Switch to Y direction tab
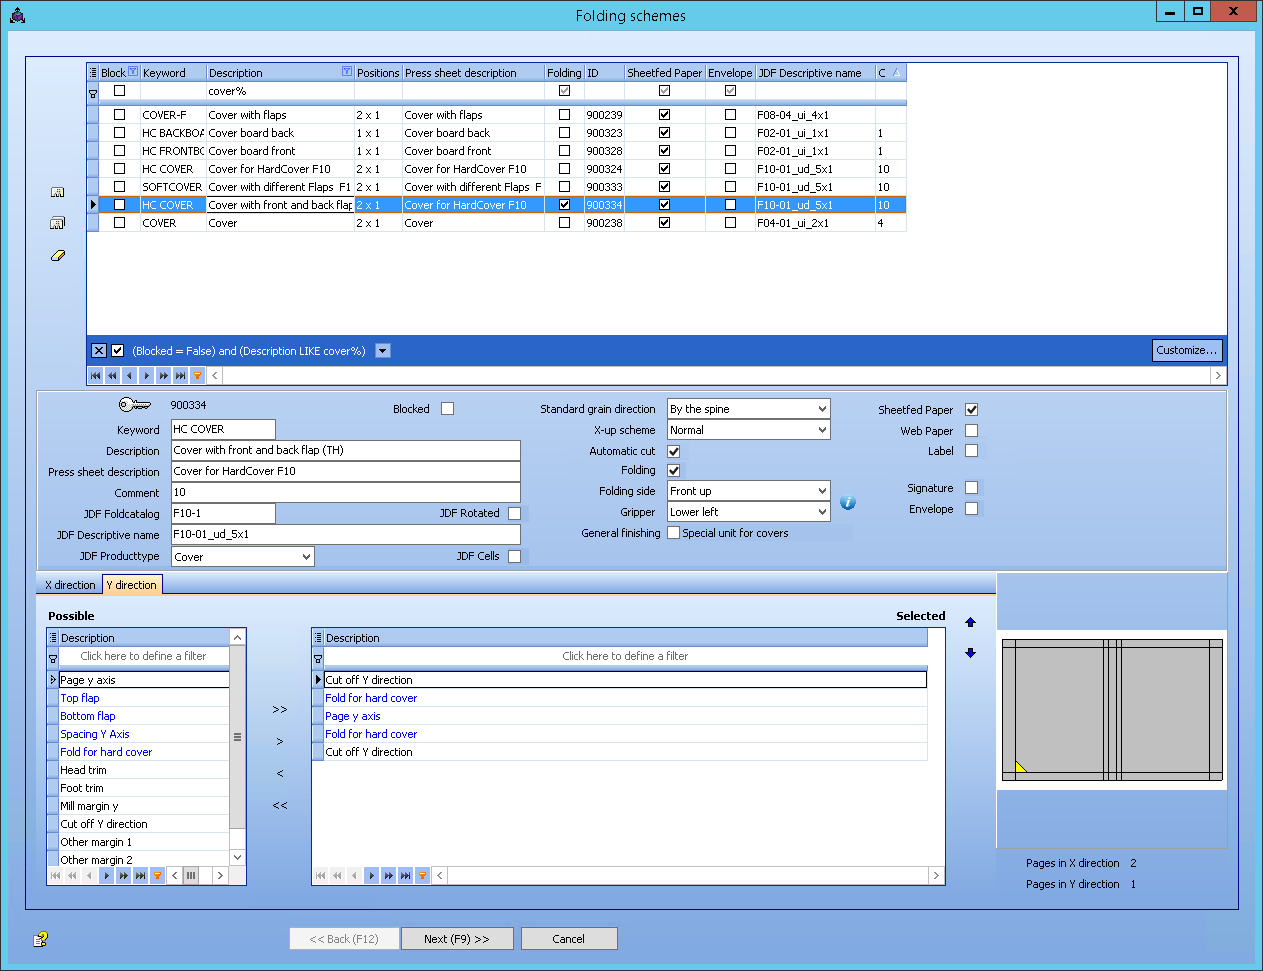This screenshot has width=1263, height=971. click(132, 585)
